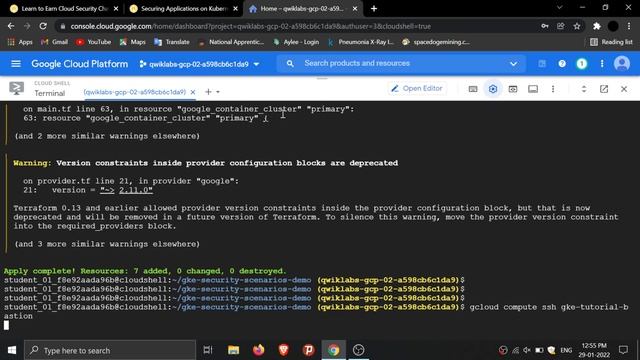This screenshot has width=640, height=360.
Task: Toggle Cloud Shell panel maximize/restore arrows
Action: [584, 89]
